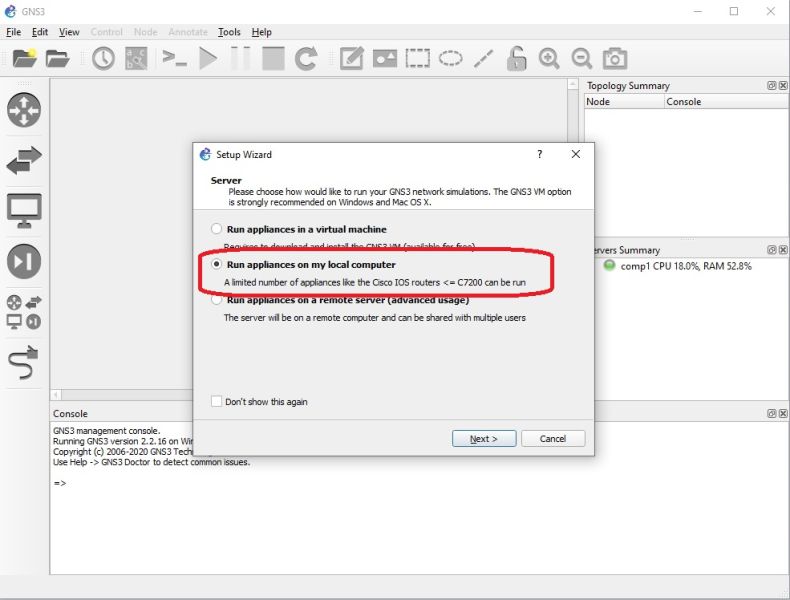
Task: Float the Topology Summary panel
Action: click(771, 86)
